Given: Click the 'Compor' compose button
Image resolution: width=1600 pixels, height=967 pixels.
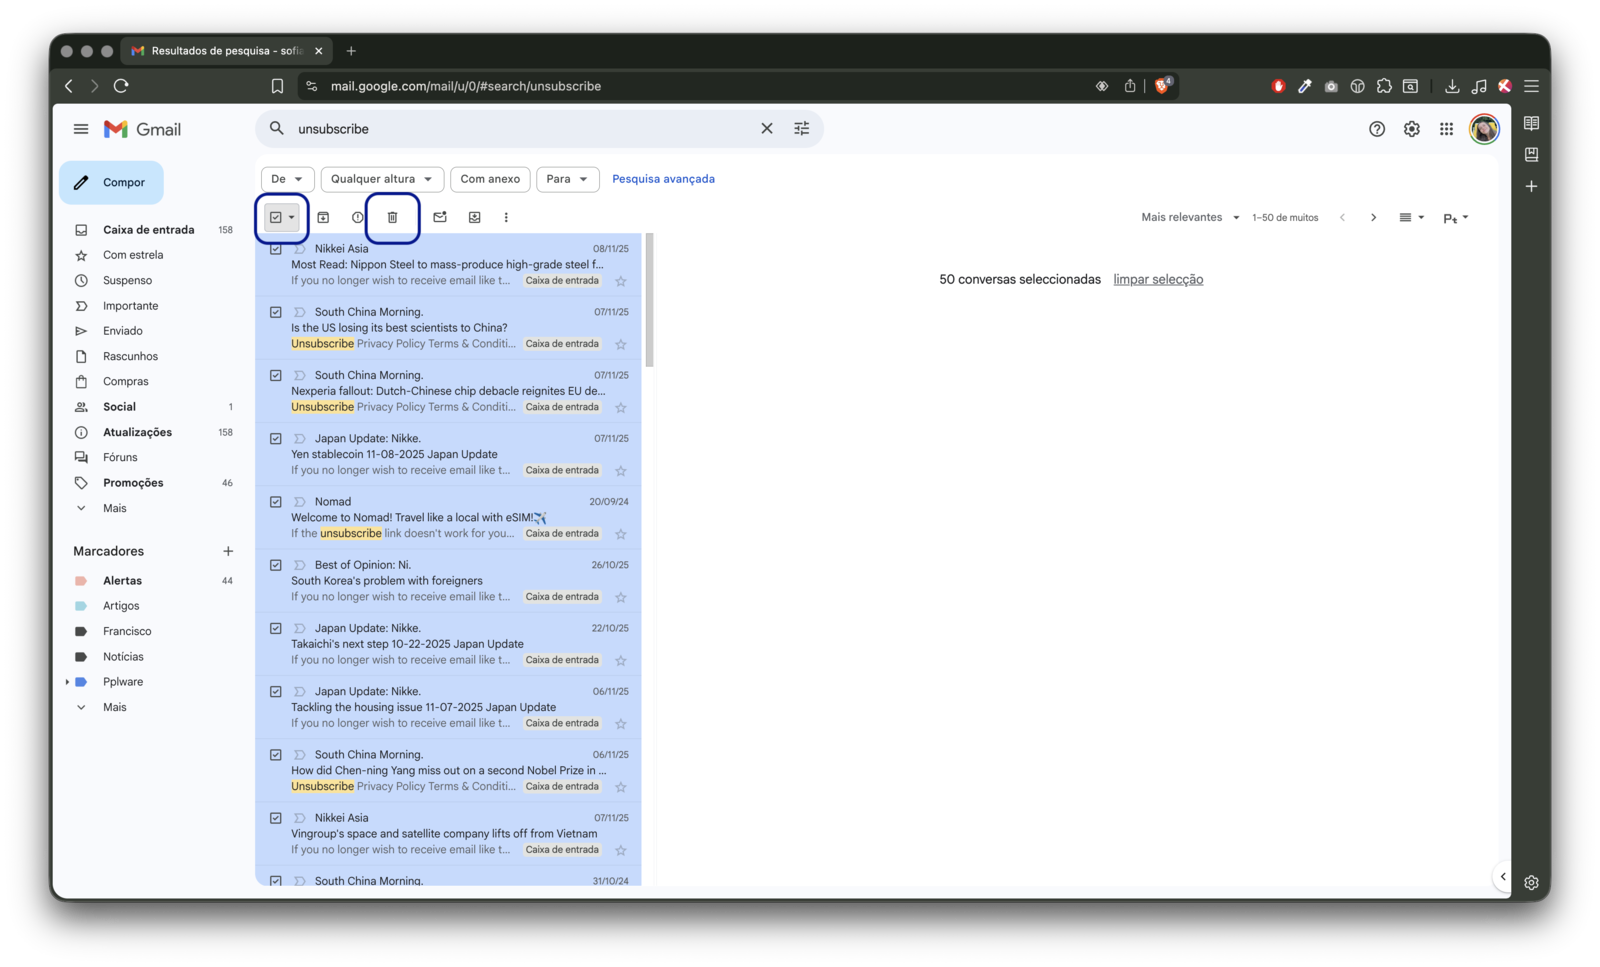Looking at the screenshot, I should tap(111, 183).
